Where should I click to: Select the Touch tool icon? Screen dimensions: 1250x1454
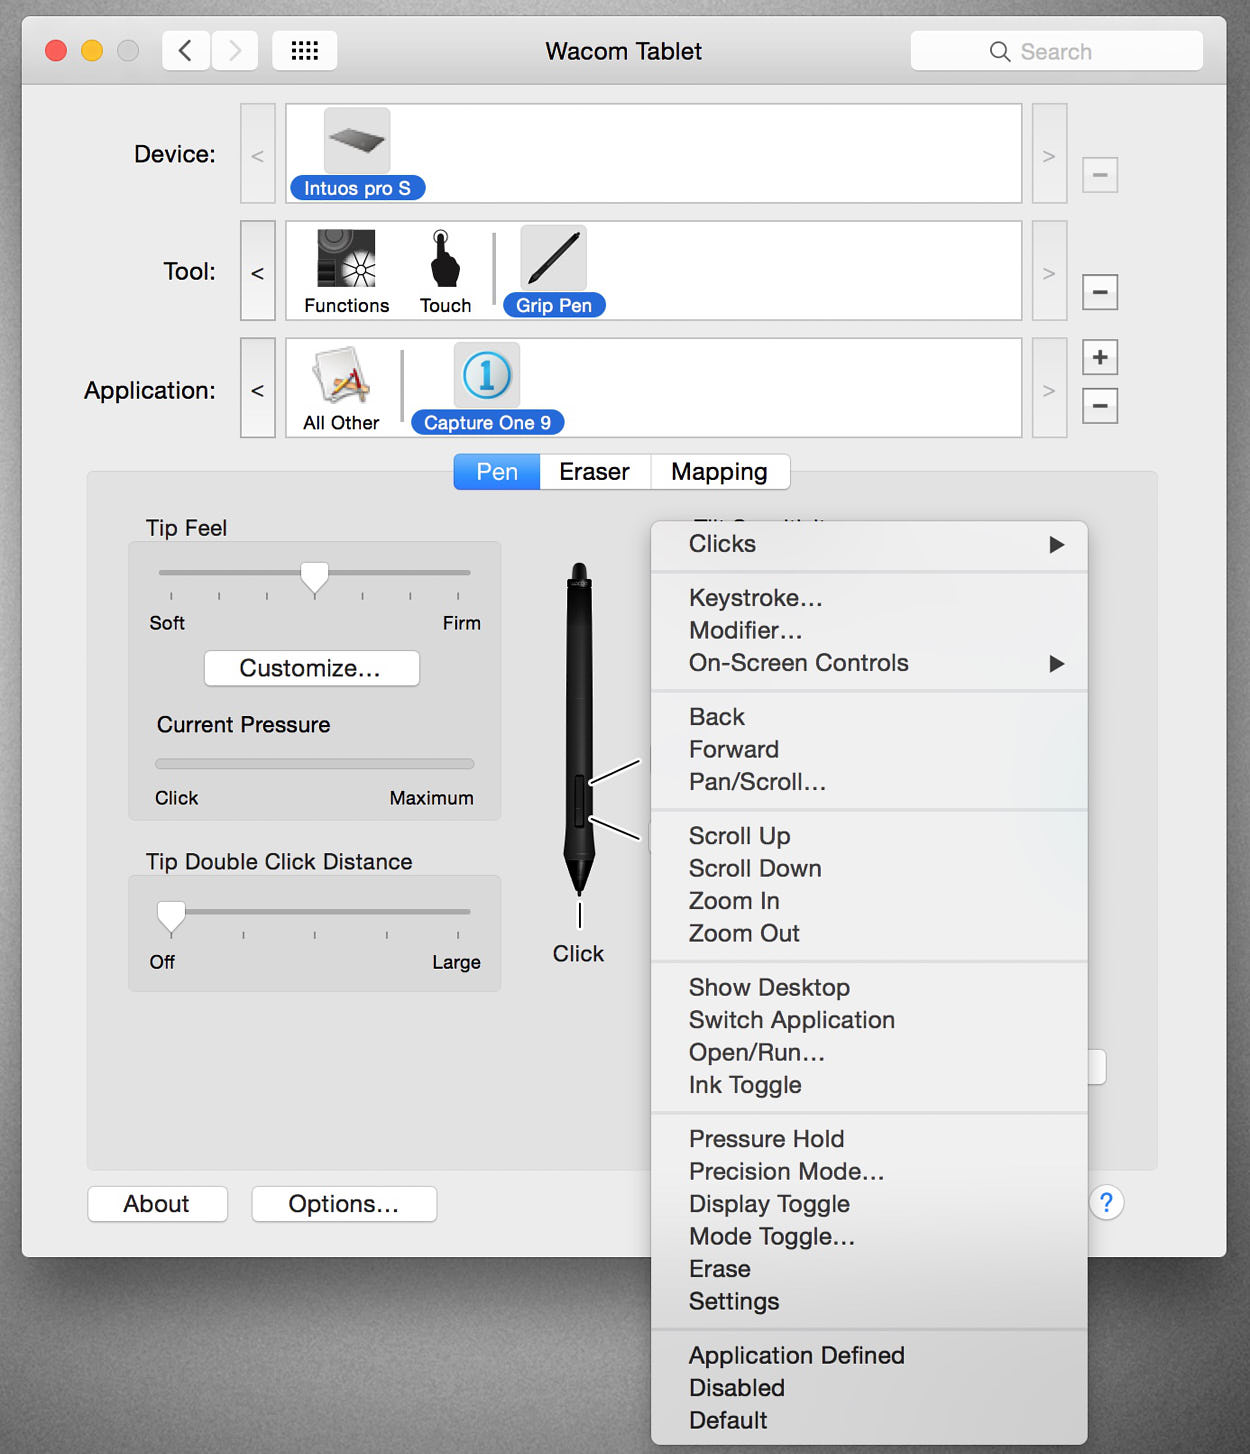[445, 258]
